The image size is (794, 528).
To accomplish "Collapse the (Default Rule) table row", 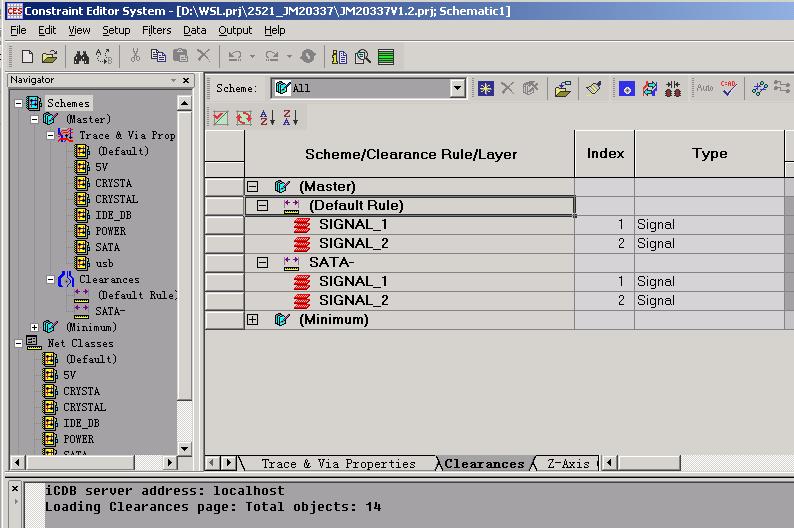I will point(262,206).
